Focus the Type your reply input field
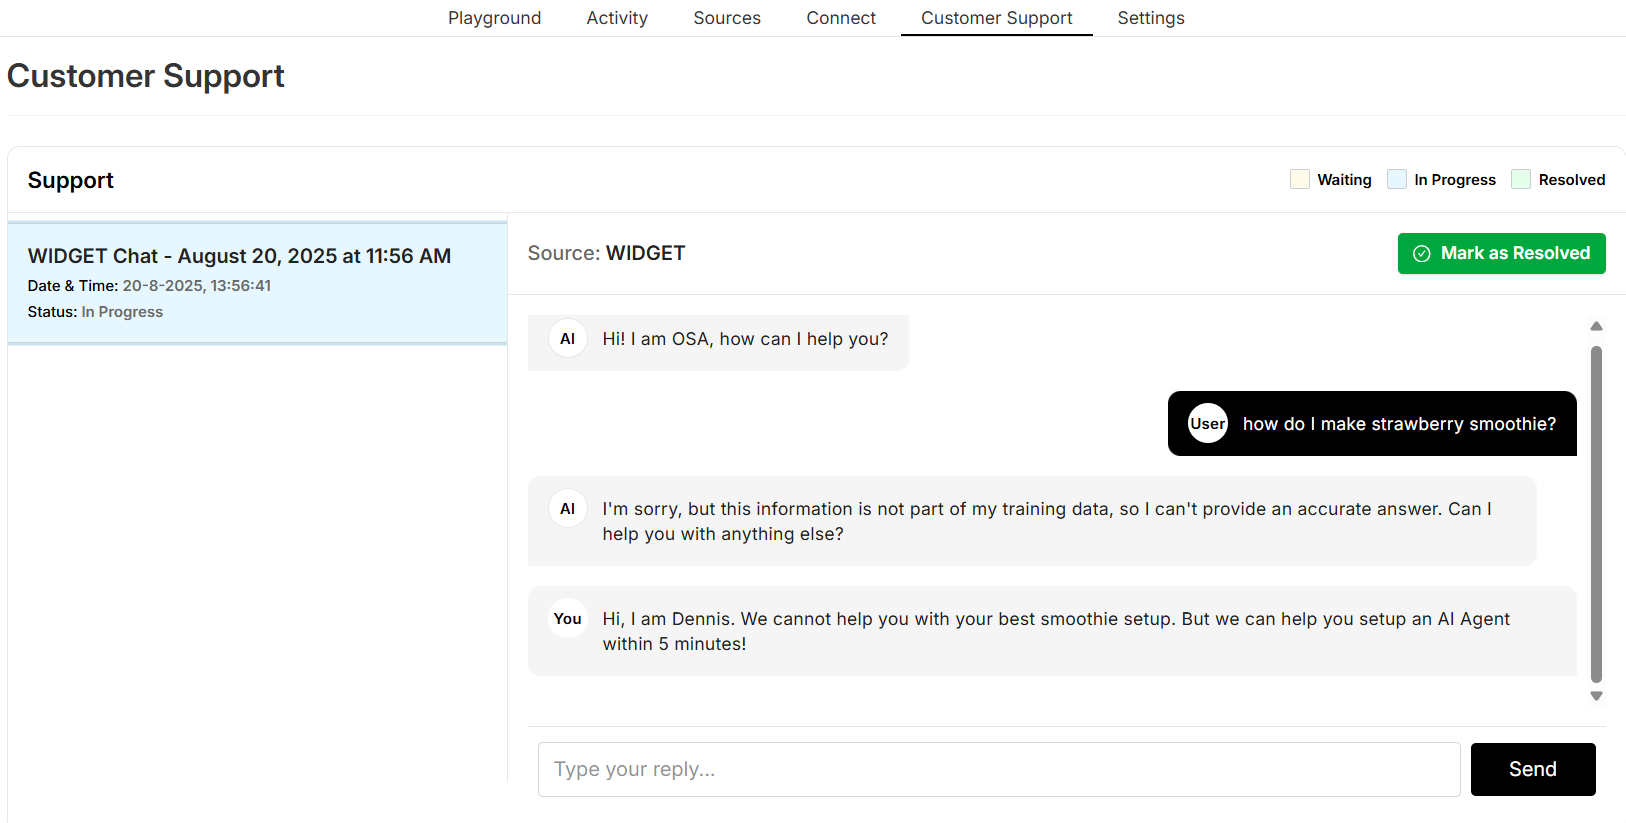Viewport: 1626px width, 823px height. point(998,769)
